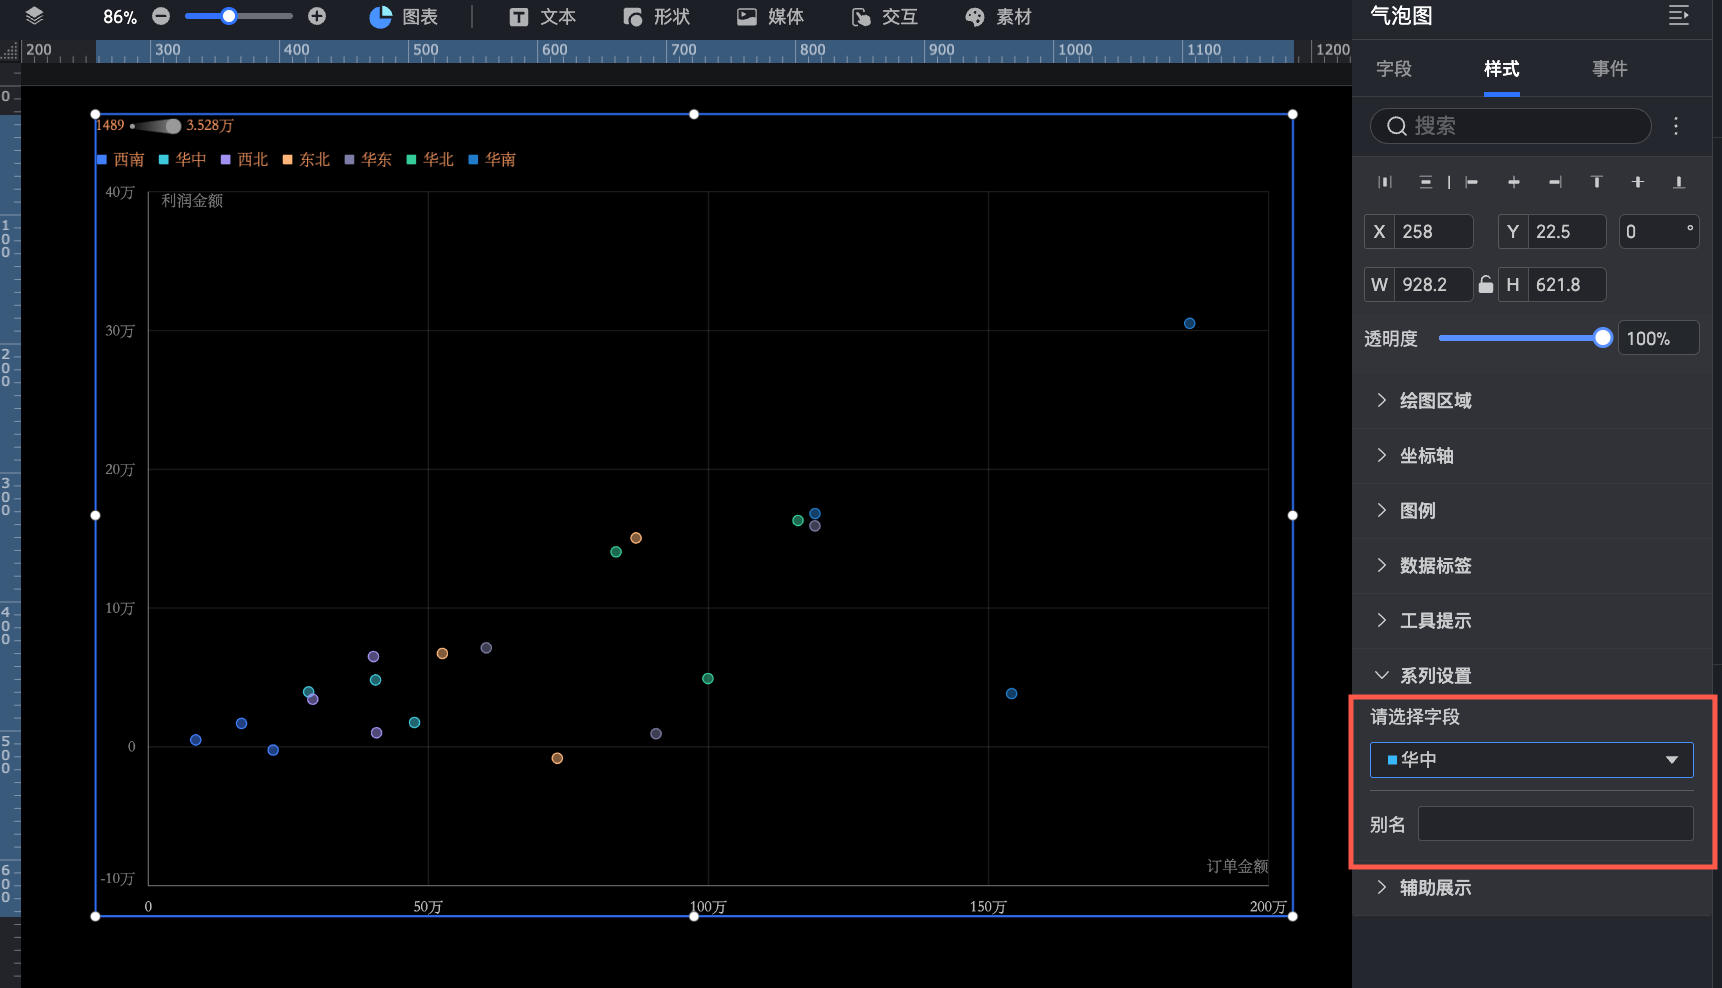The image size is (1722, 988).
Task: Click the magnifier icon in 搜索 box
Action: (x=1397, y=126)
